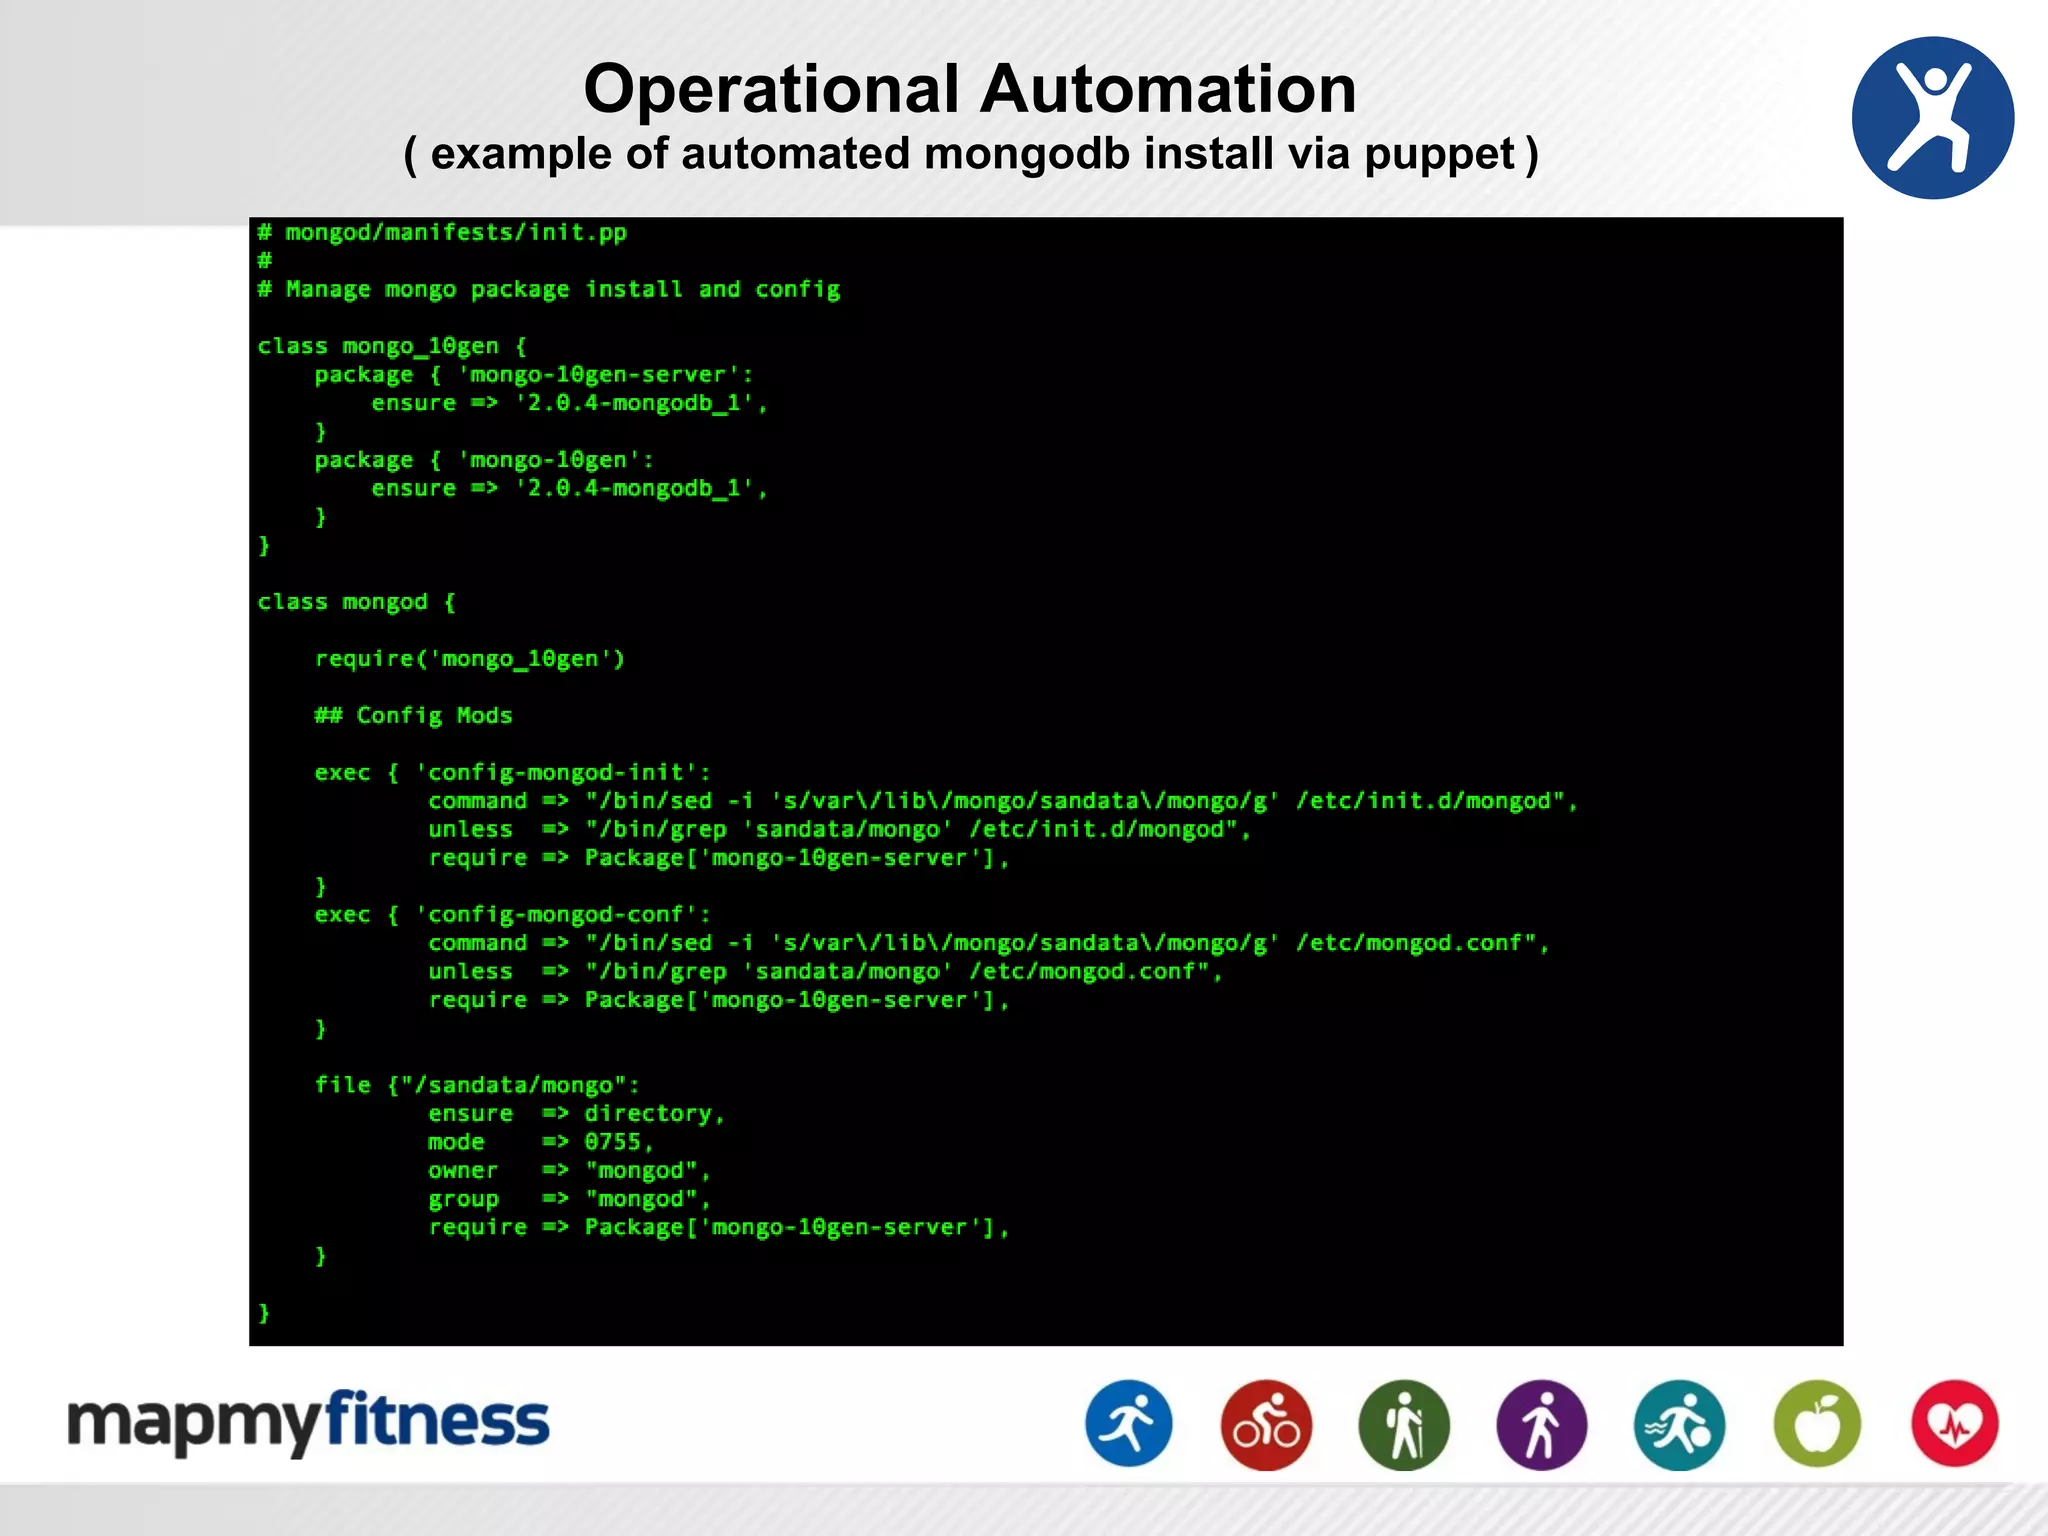
Task: Click the 'owner => "mongod",' line
Action: point(569,1171)
